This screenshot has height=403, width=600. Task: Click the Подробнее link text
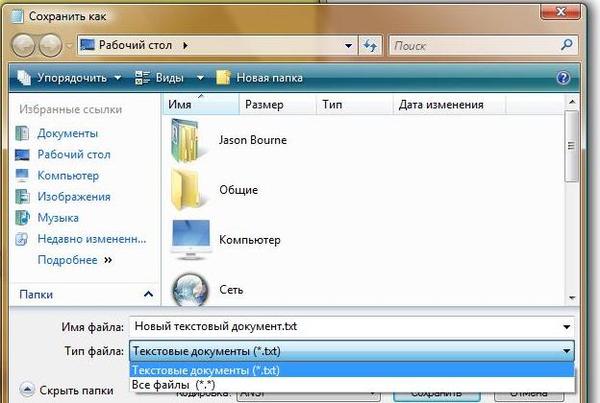[x=67, y=260]
